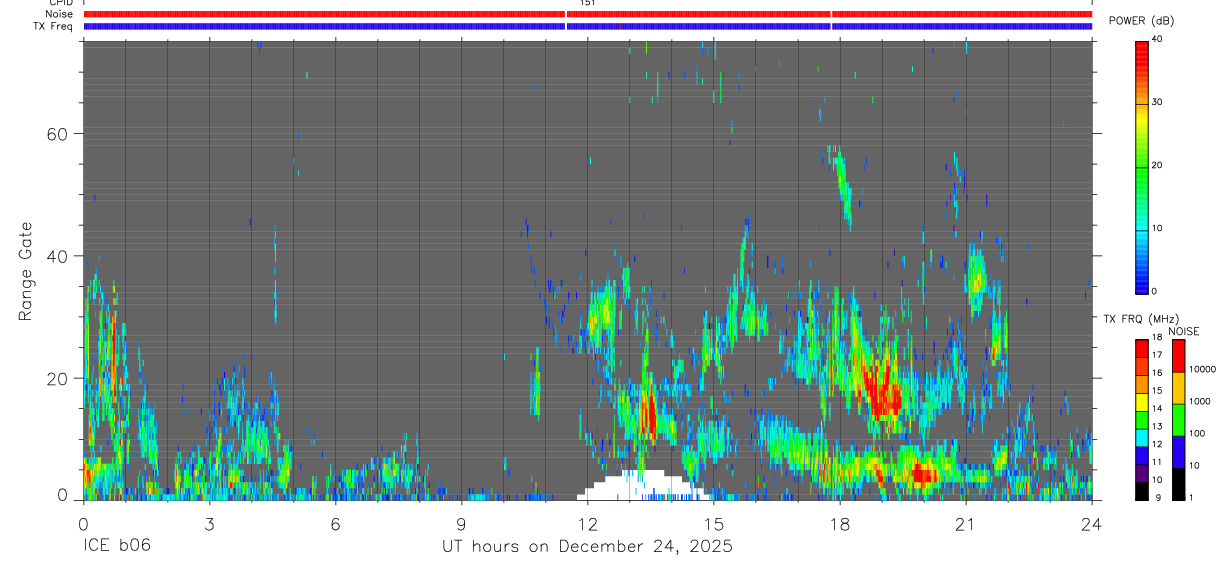Click the "CPID" row label at top
The width and height of the screenshot is (1228, 567).
60,3
